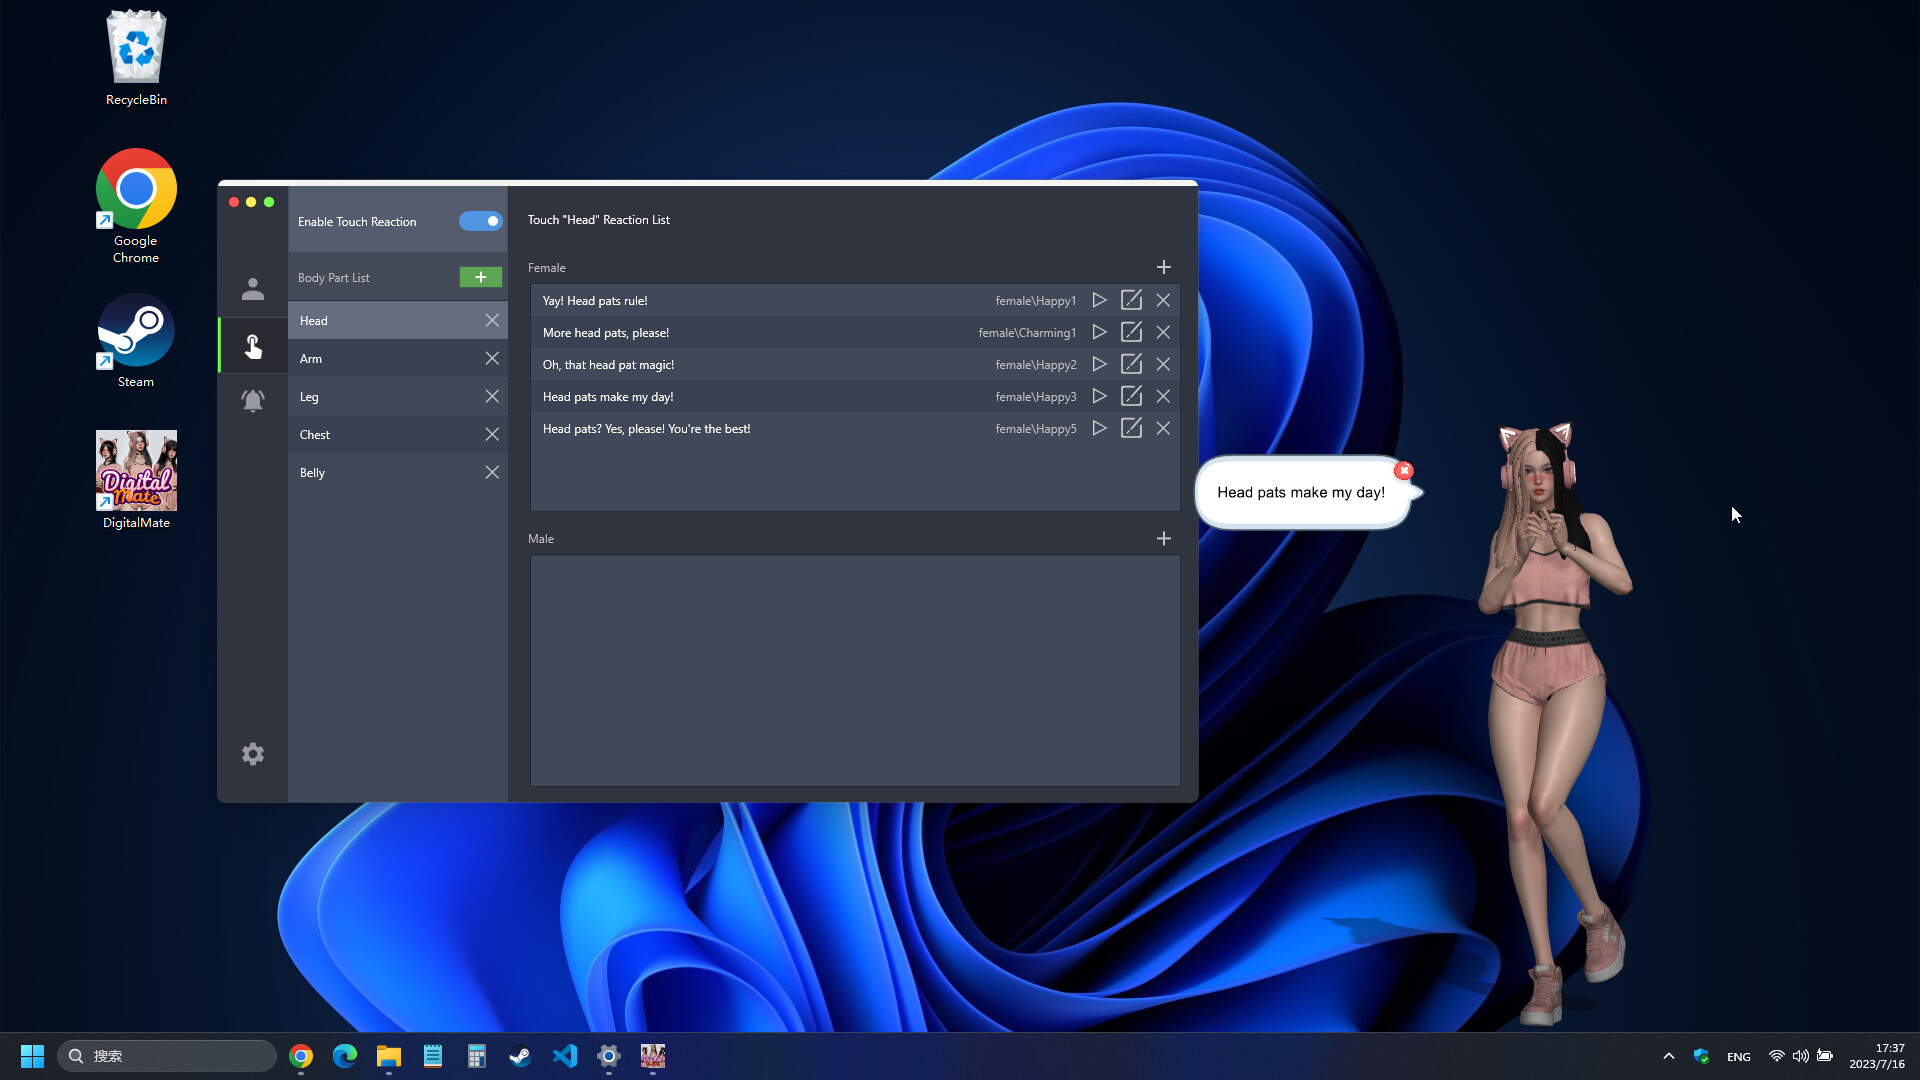Click the play button for 'More head pats, please!'
The height and width of the screenshot is (1080, 1920).
coord(1098,331)
